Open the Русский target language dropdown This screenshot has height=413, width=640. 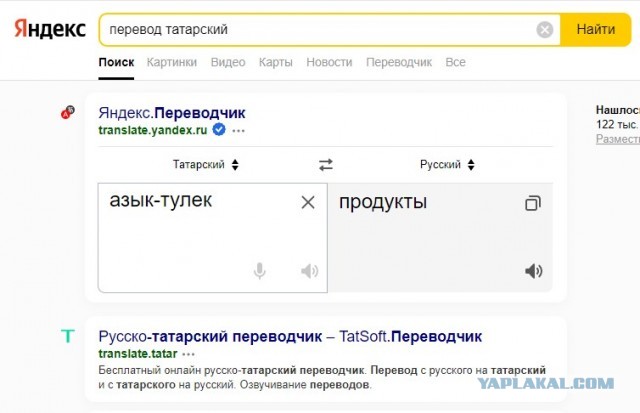point(447,164)
